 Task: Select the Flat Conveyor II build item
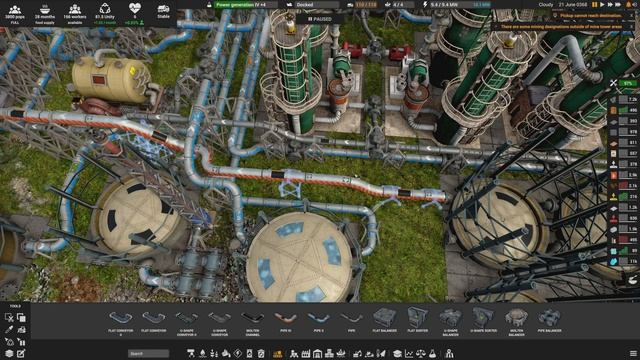coord(120,323)
